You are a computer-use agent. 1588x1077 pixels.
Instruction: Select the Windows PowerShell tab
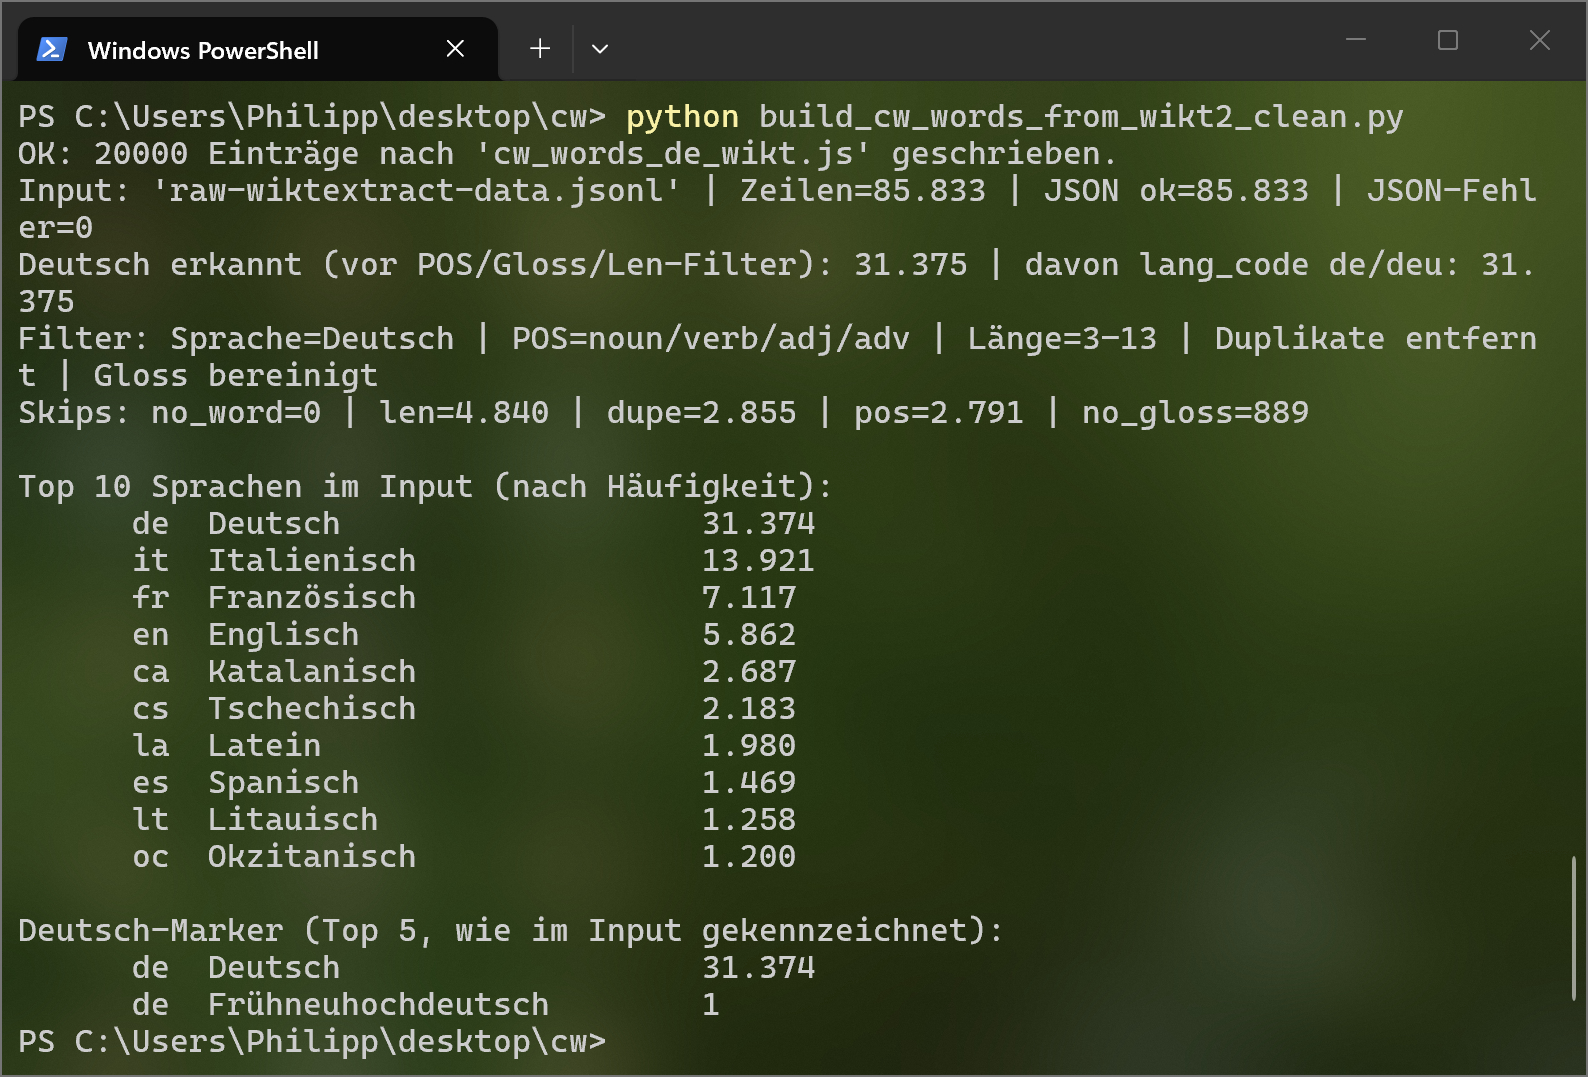(258, 49)
